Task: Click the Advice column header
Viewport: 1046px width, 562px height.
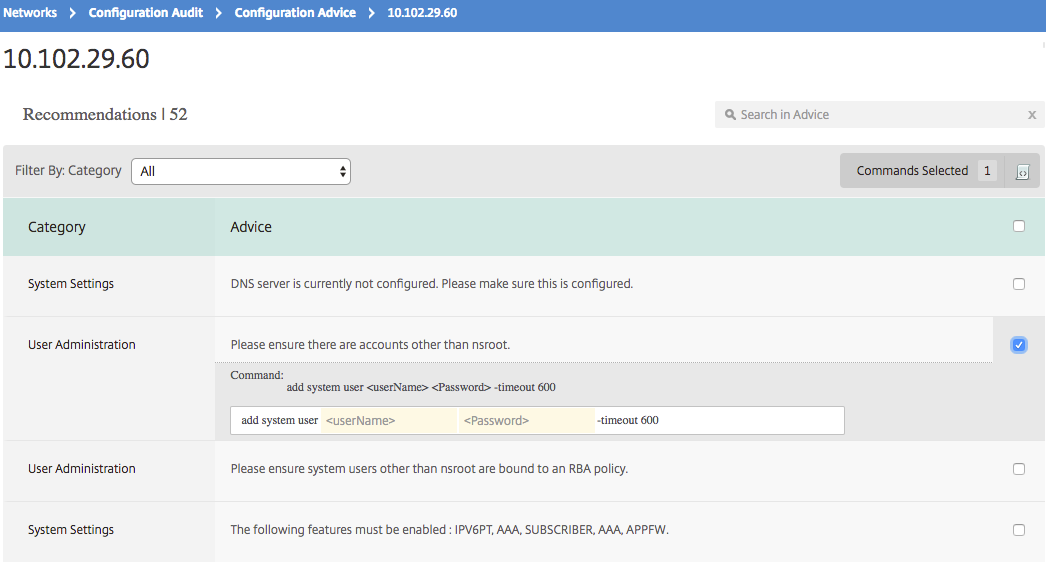Action: click(x=251, y=227)
